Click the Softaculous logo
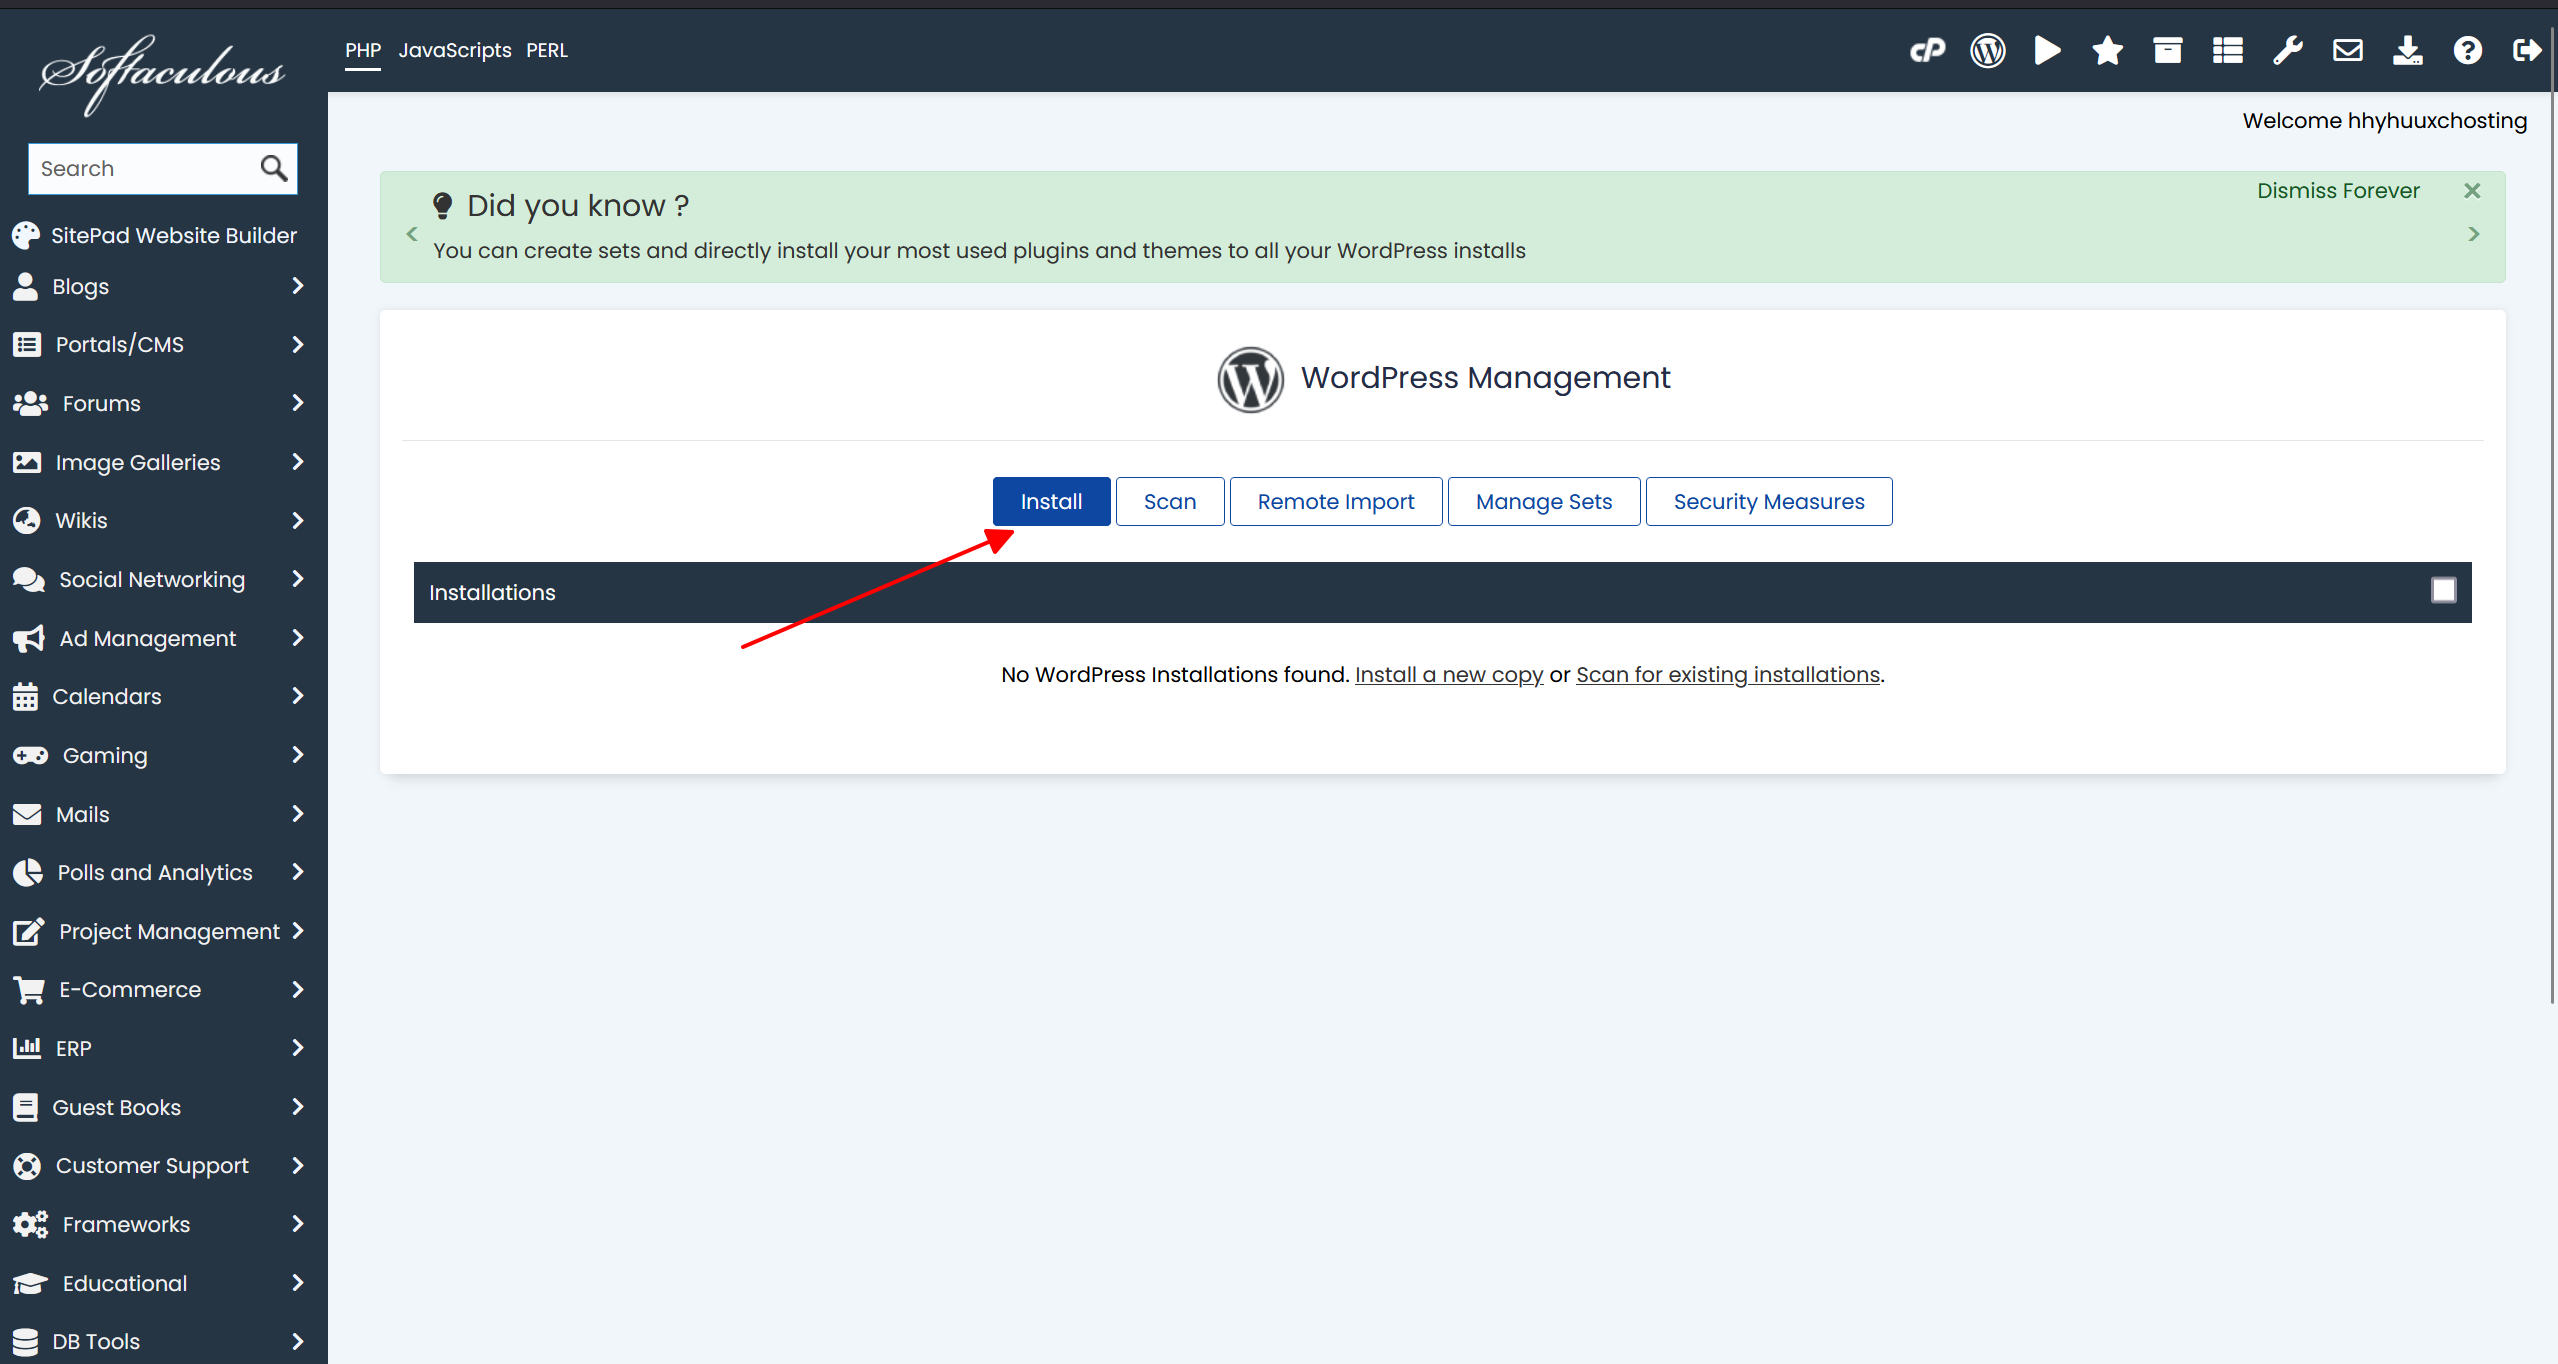This screenshot has height=1364, width=2558. click(163, 74)
